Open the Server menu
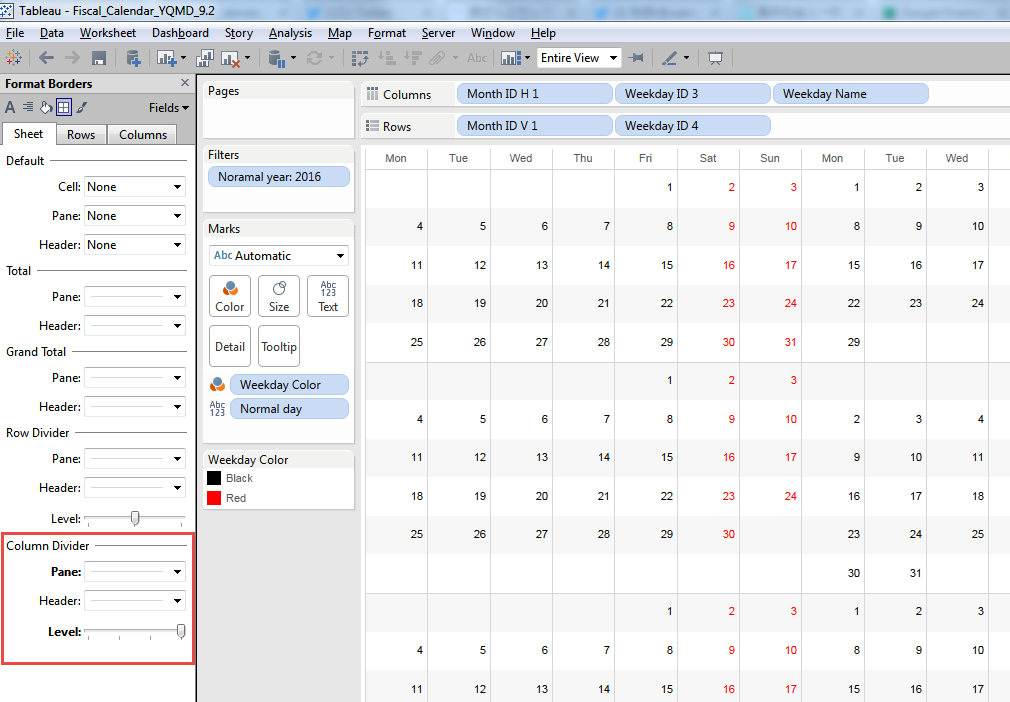 tap(438, 33)
